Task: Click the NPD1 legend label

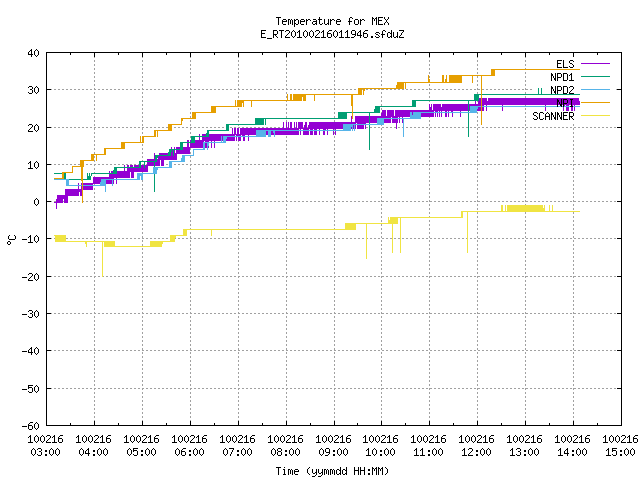Action: pyautogui.click(x=562, y=77)
